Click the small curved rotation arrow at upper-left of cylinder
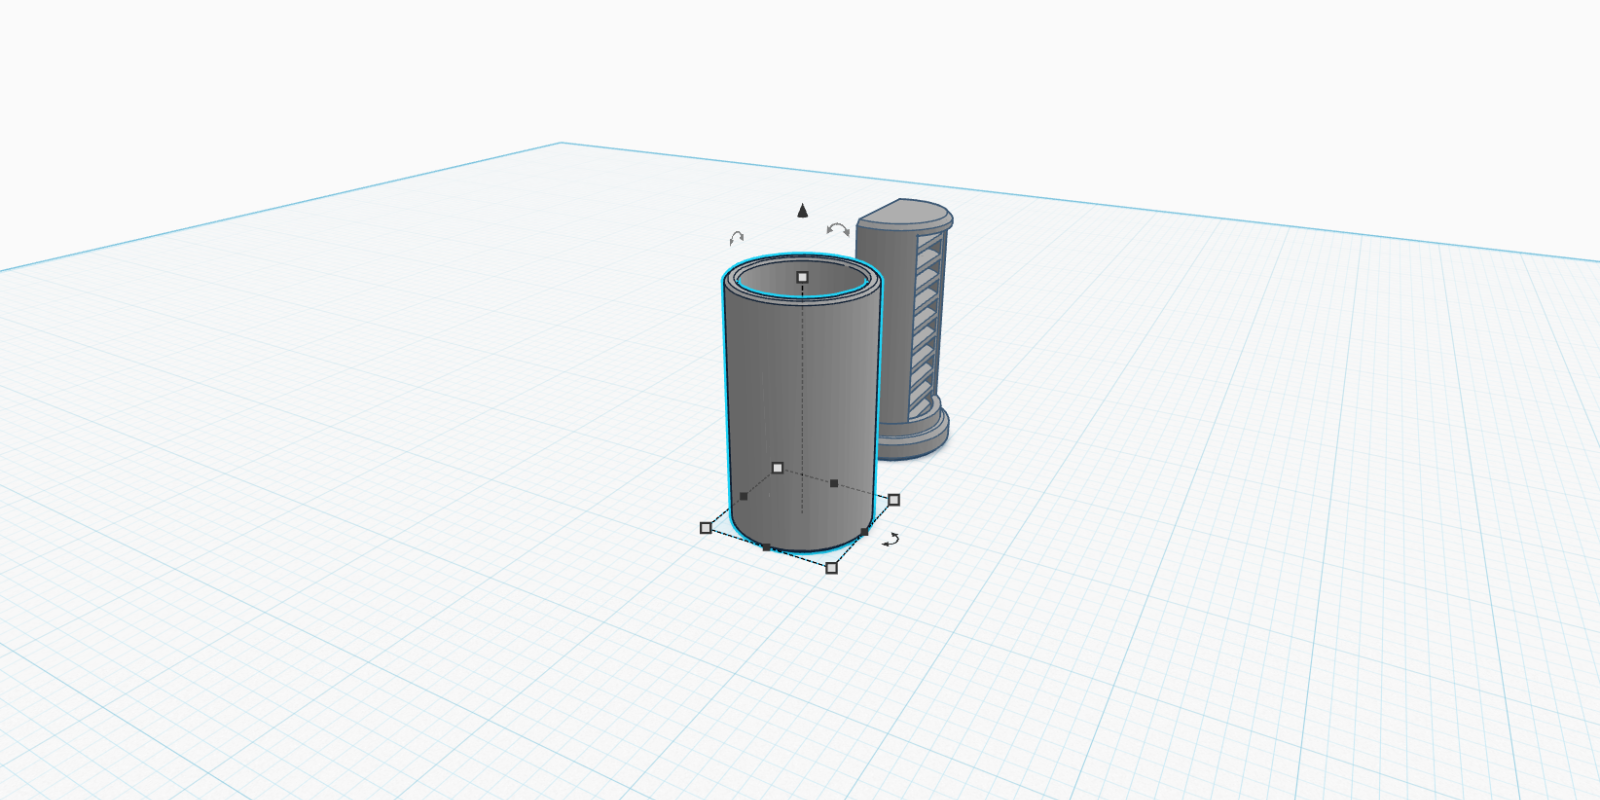1600x800 pixels. click(737, 238)
